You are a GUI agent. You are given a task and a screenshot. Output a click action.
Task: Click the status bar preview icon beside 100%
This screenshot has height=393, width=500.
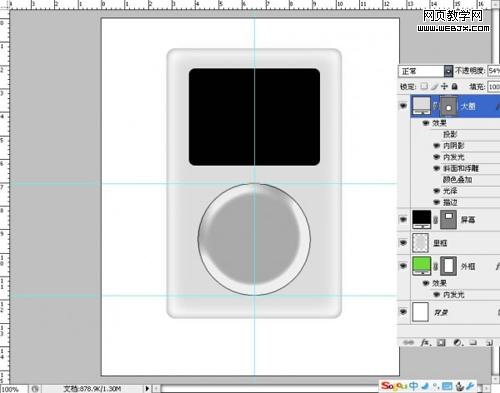(35, 389)
